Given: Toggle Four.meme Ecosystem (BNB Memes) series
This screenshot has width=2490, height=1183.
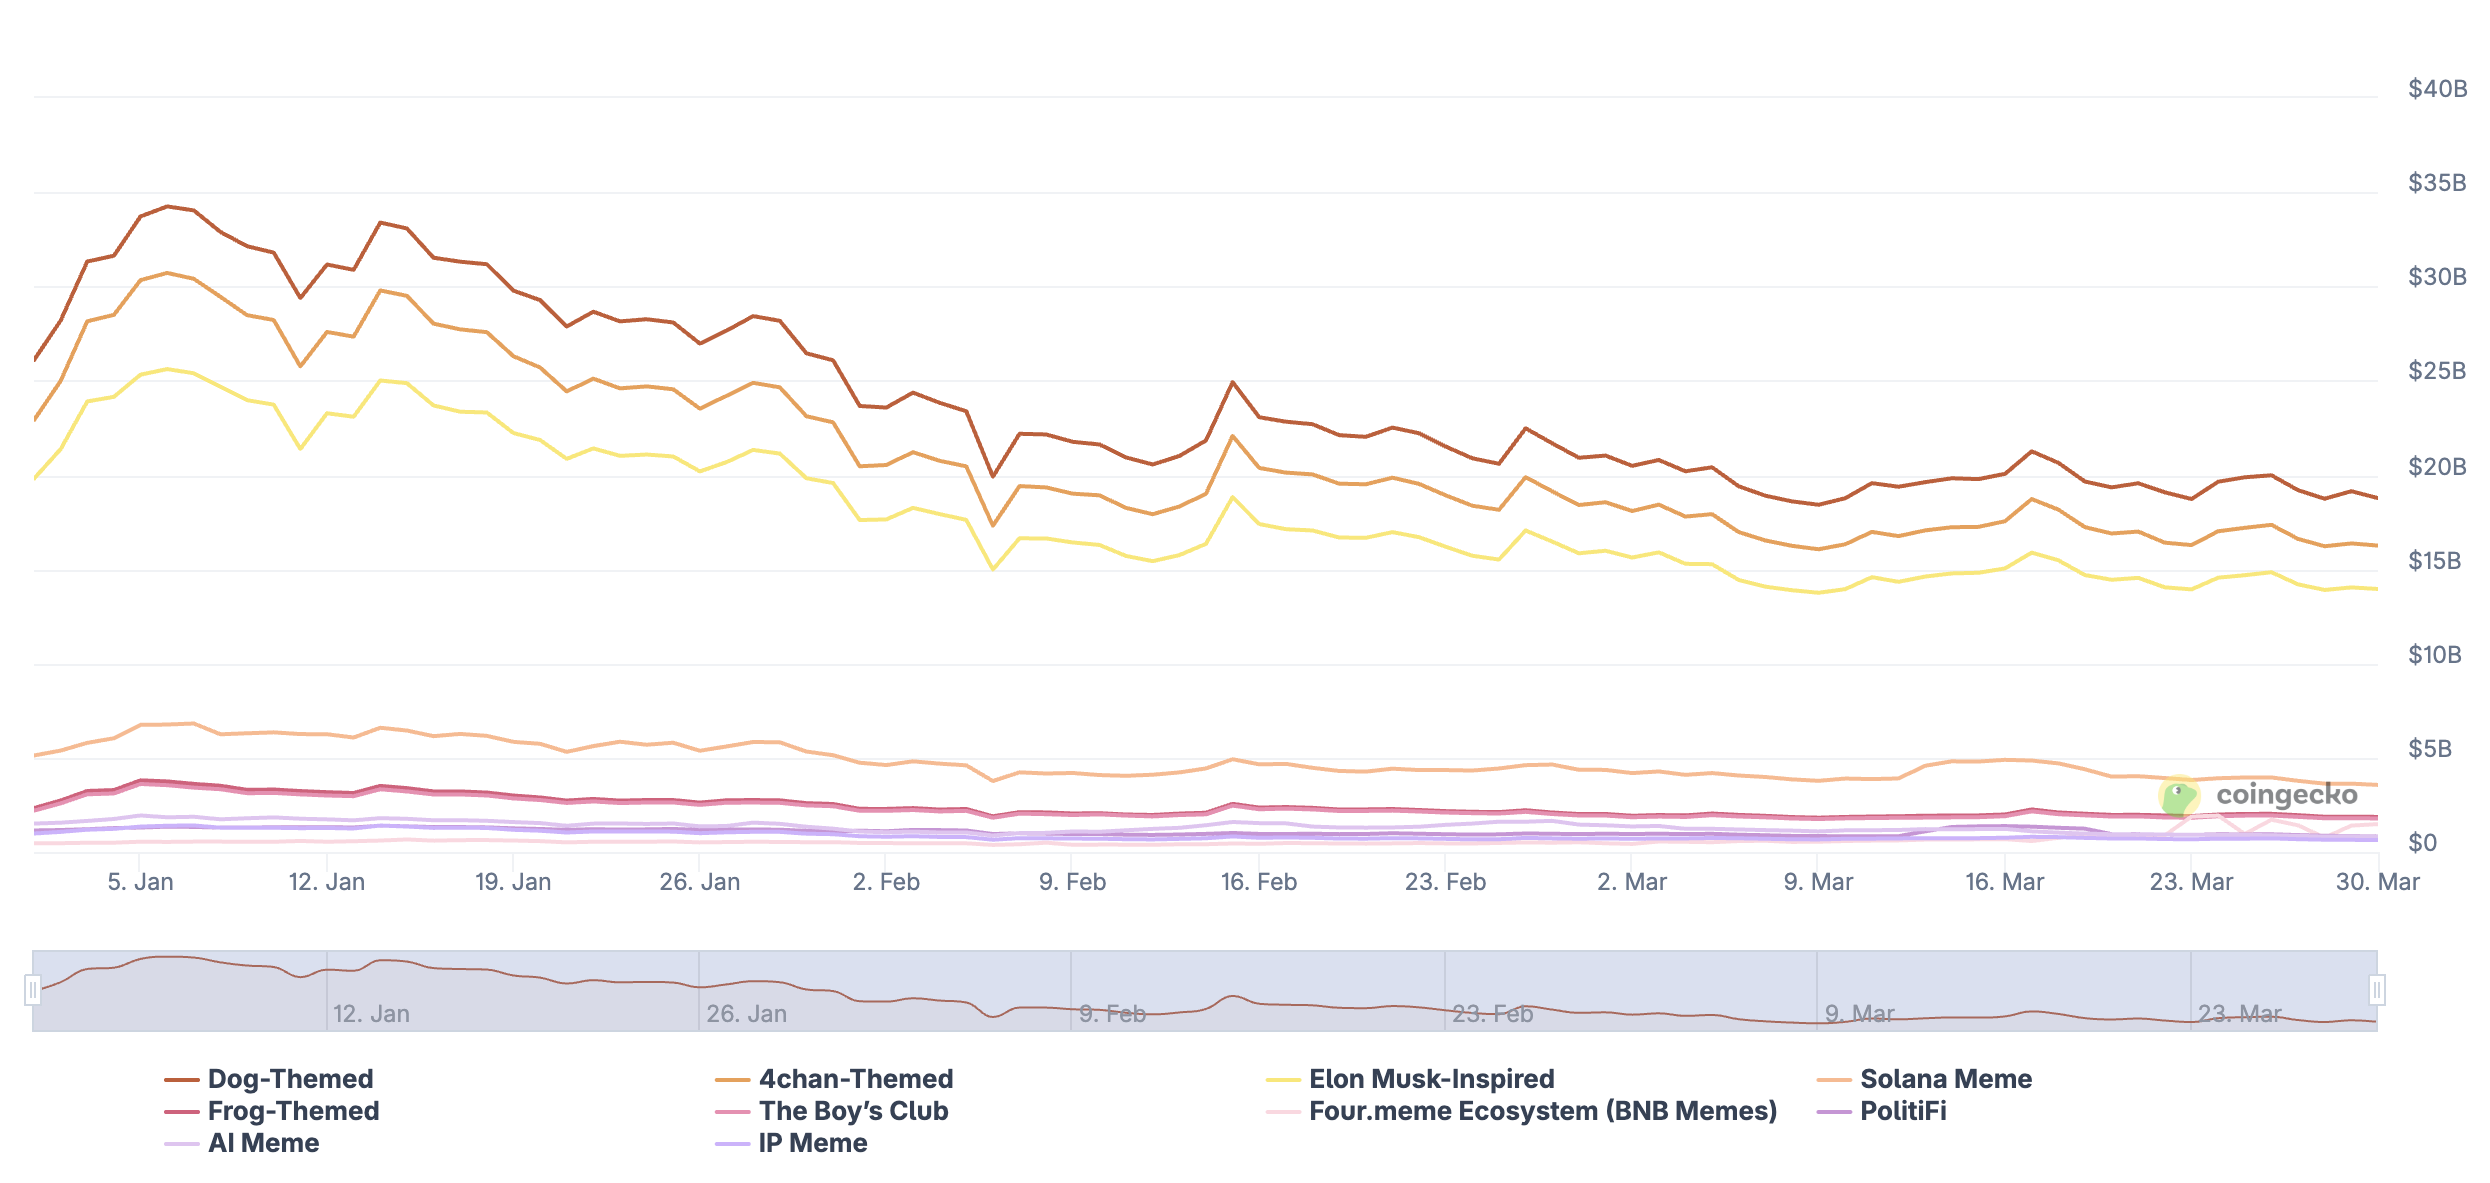Looking at the screenshot, I should click(x=1542, y=1111).
